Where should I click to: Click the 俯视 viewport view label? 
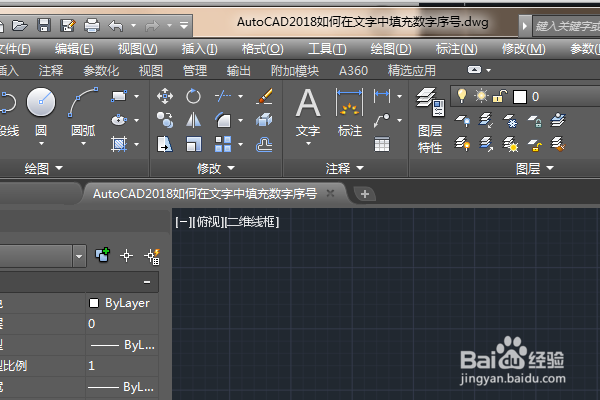click(x=209, y=222)
